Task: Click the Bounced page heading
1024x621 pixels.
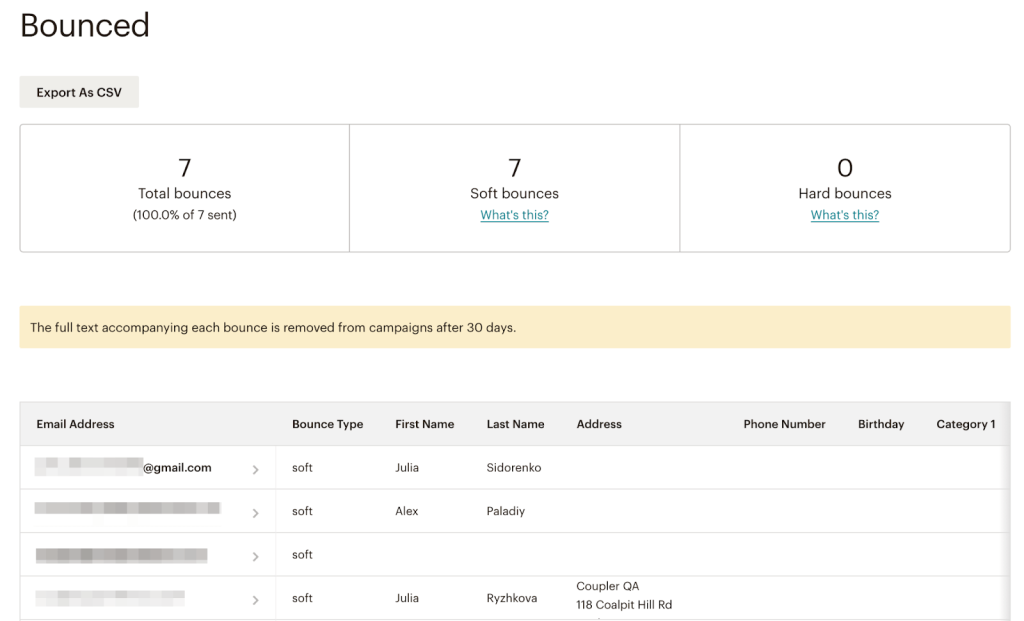Action: click(x=84, y=26)
